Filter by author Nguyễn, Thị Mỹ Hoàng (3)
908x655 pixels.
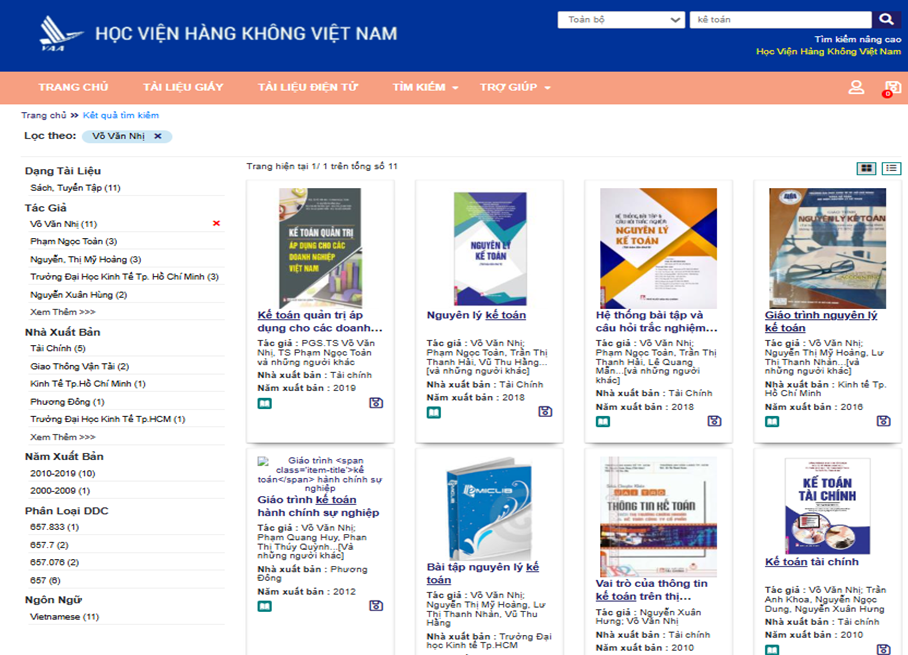pyautogui.click(x=86, y=259)
